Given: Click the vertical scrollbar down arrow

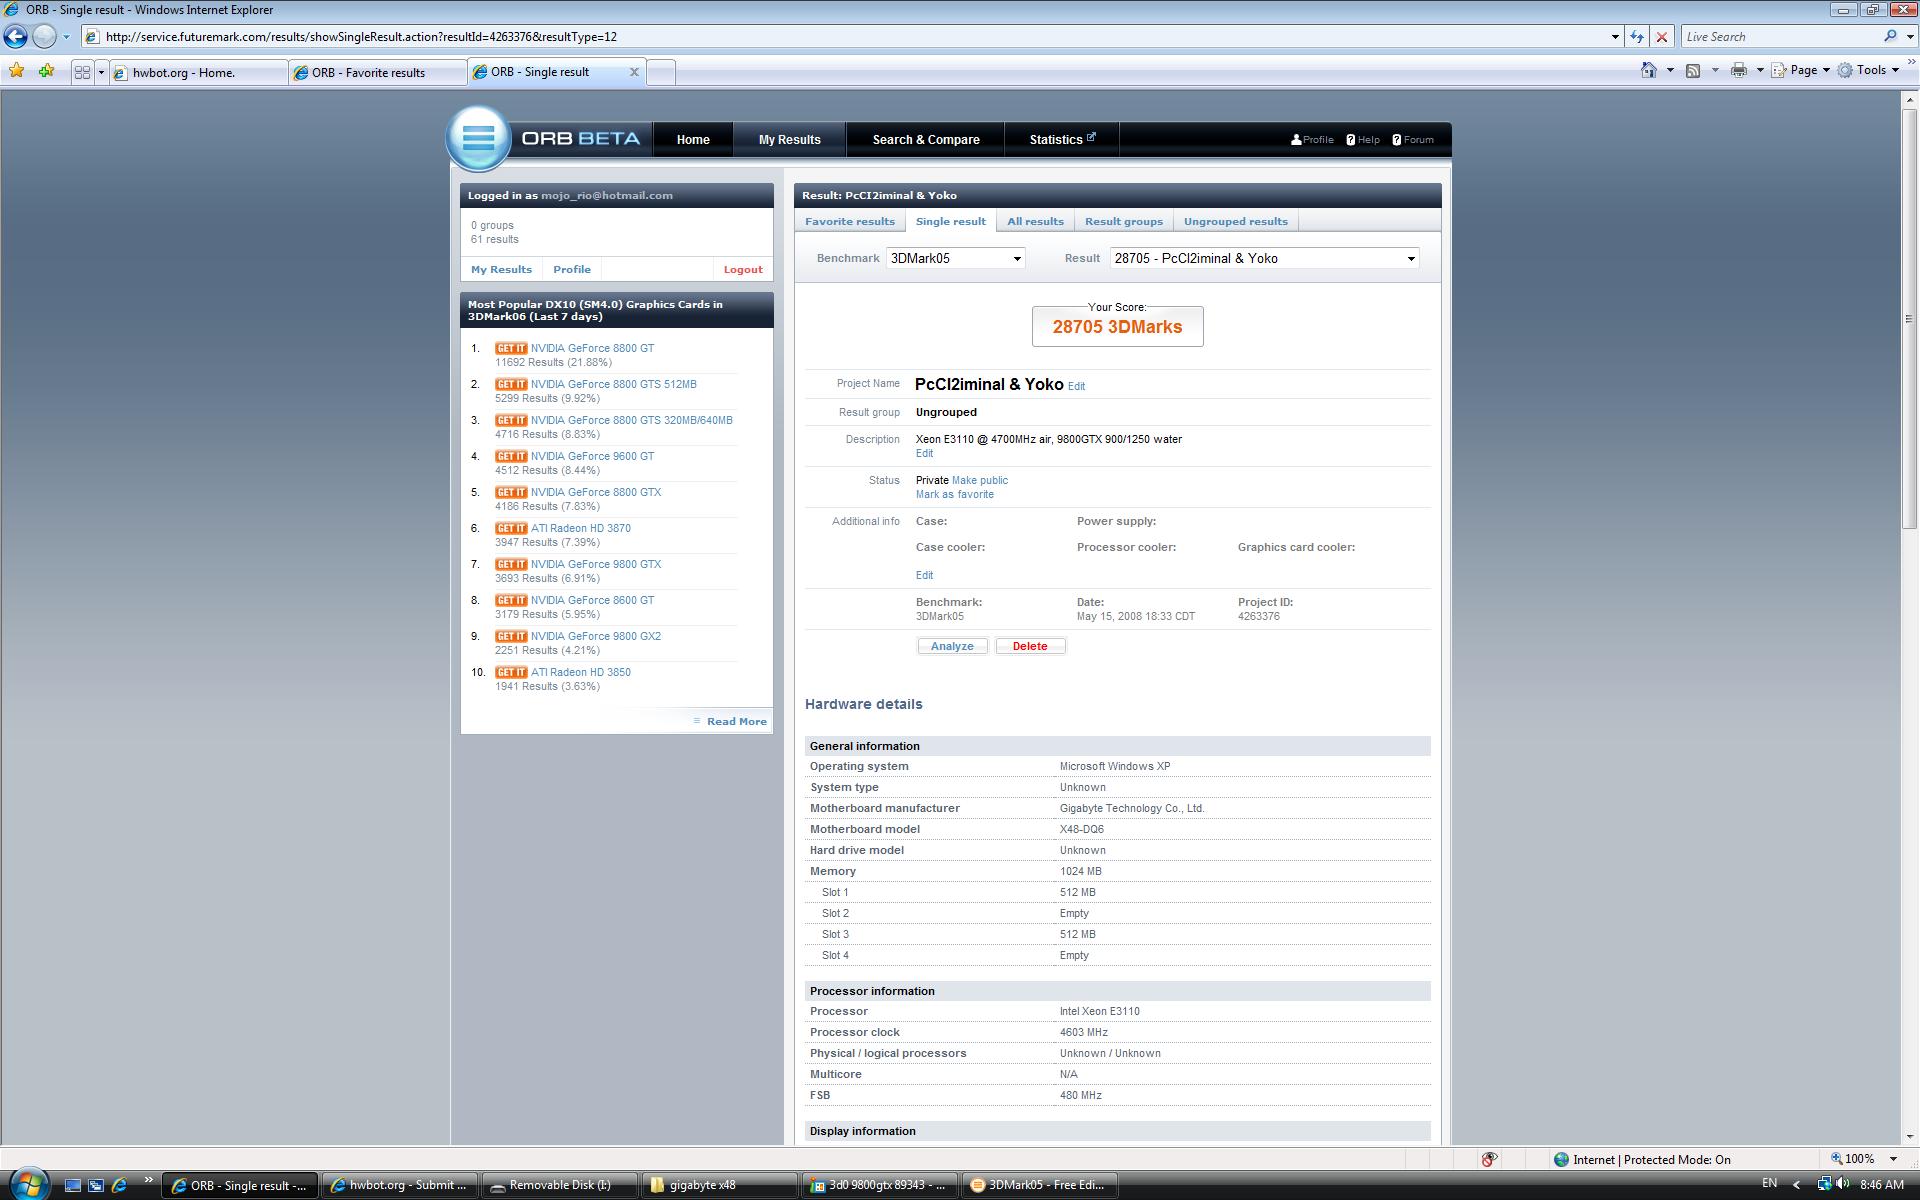Looking at the screenshot, I should [1910, 1137].
